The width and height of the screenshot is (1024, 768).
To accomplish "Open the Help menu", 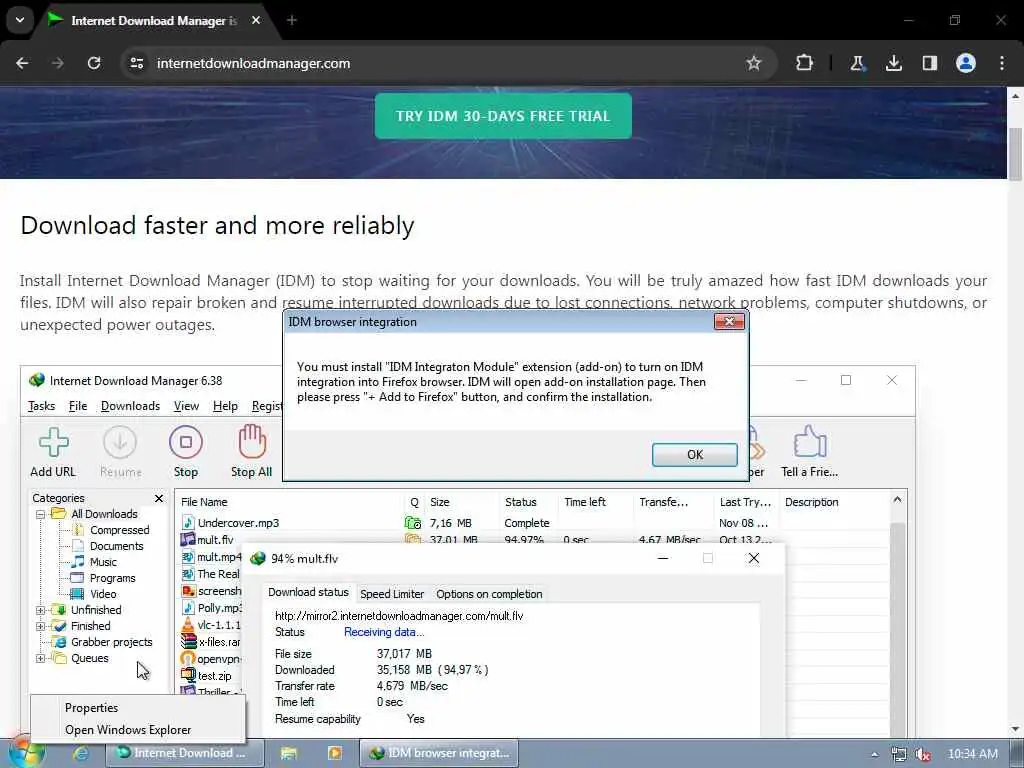I will [x=225, y=406].
